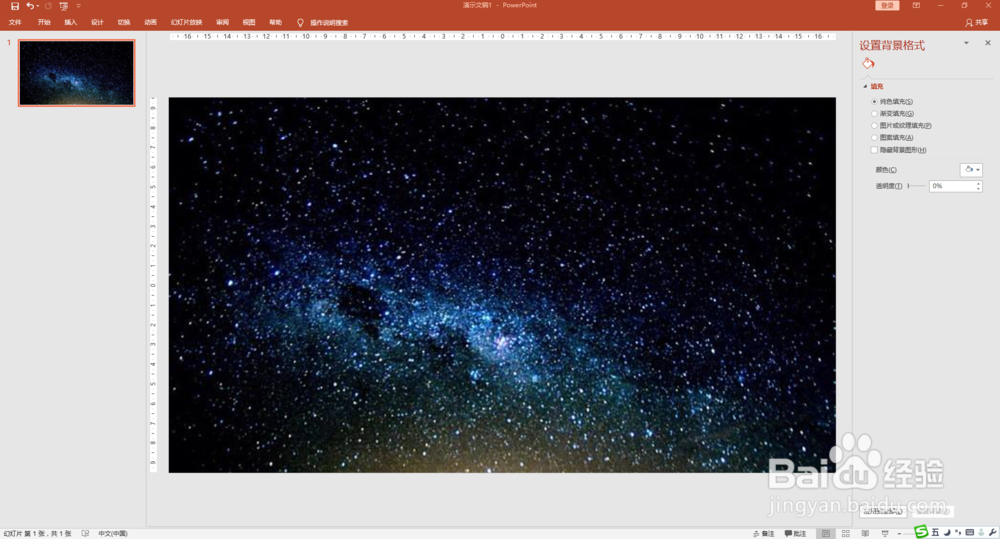Click the wrench settings icon on IME bar
Viewport: 1000px width, 539px height.
(992, 532)
